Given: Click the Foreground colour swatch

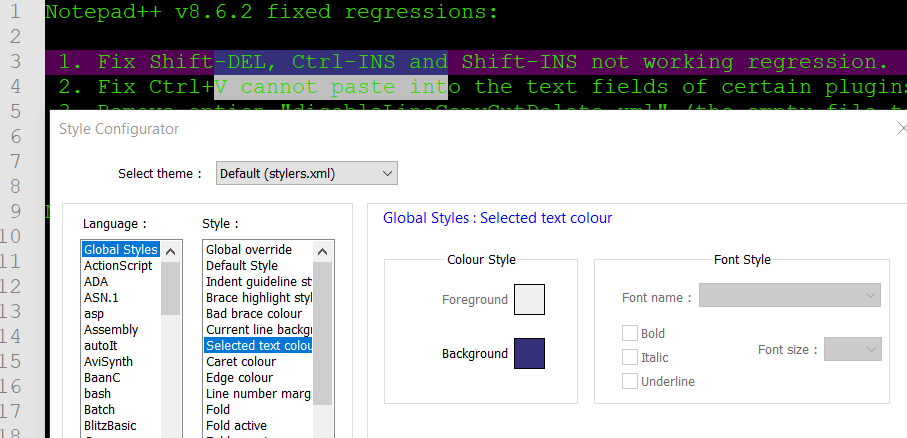Looking at the screenshot, I should pyautogui.click(x=529, y=299).
